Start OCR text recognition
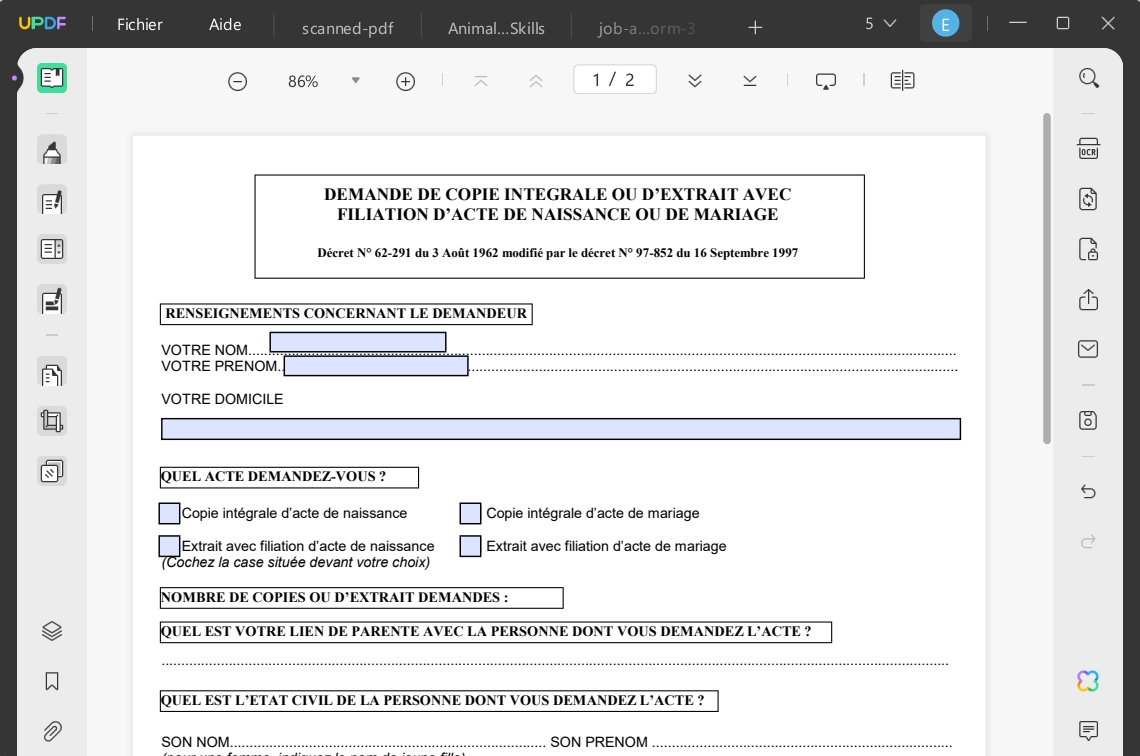Screen dimensions: 1140x756 (1087, 147)
